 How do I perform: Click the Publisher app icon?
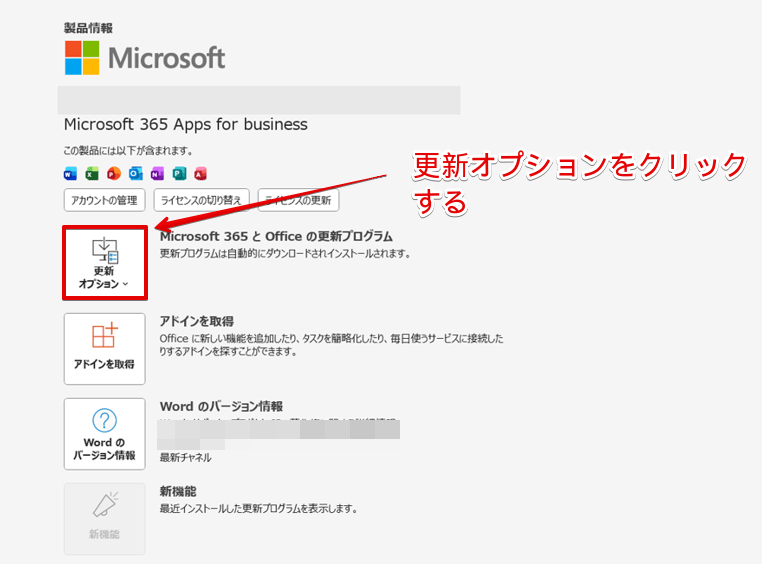tap(179, 173)
